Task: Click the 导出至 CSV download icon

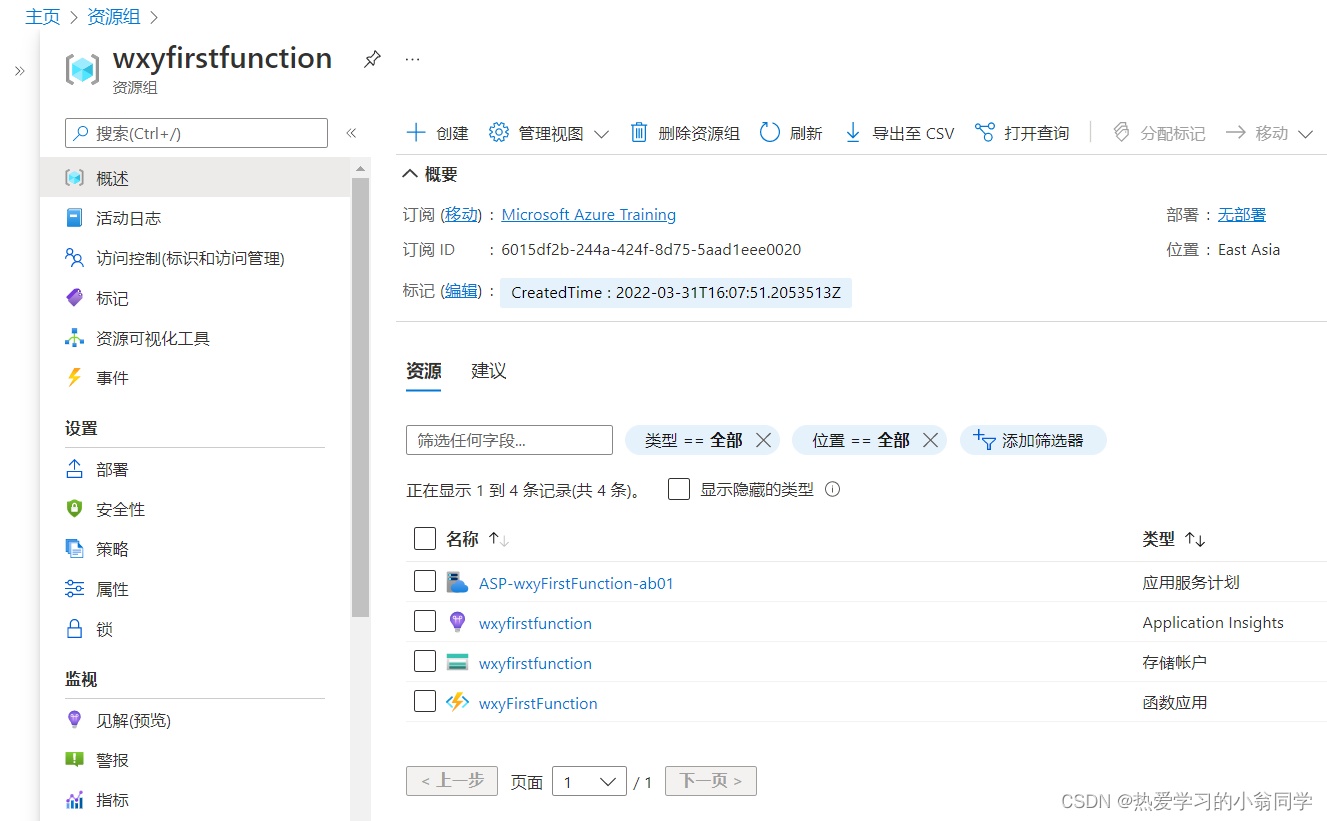Action: pyautogui.click(x=853, y=133)
